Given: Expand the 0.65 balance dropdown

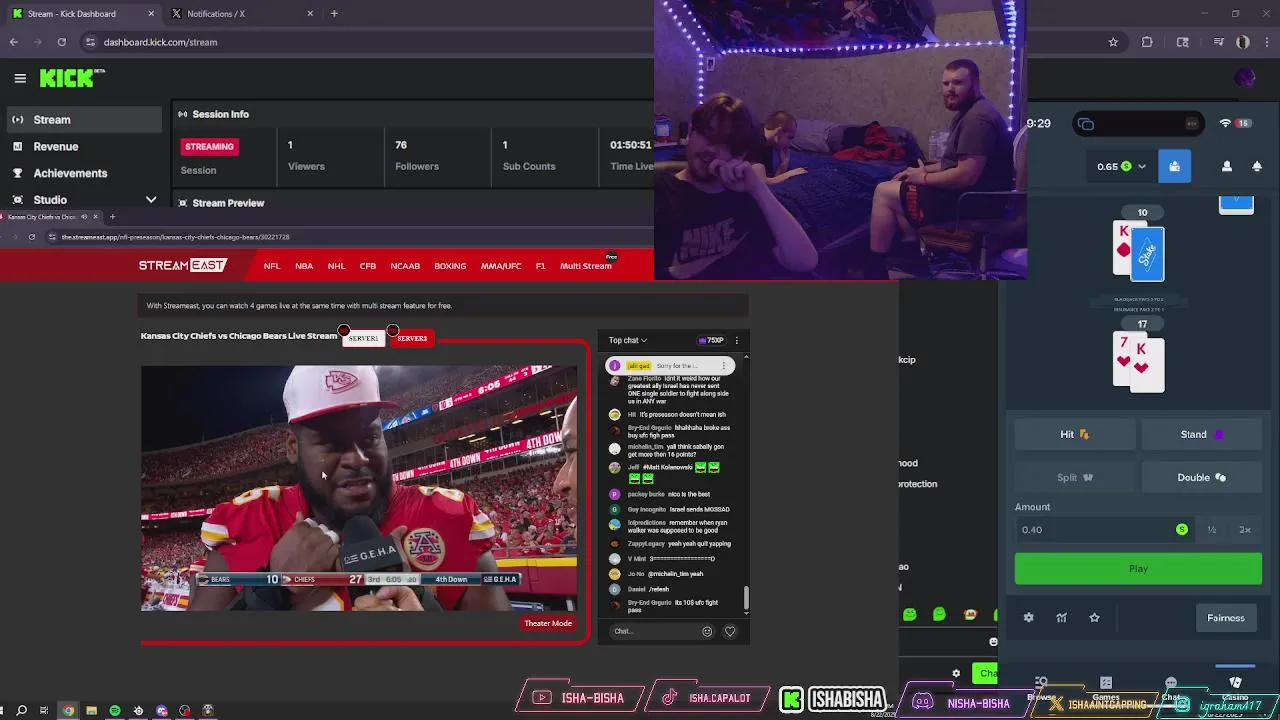Looking at the screenshot, I should click(1120, 166).
